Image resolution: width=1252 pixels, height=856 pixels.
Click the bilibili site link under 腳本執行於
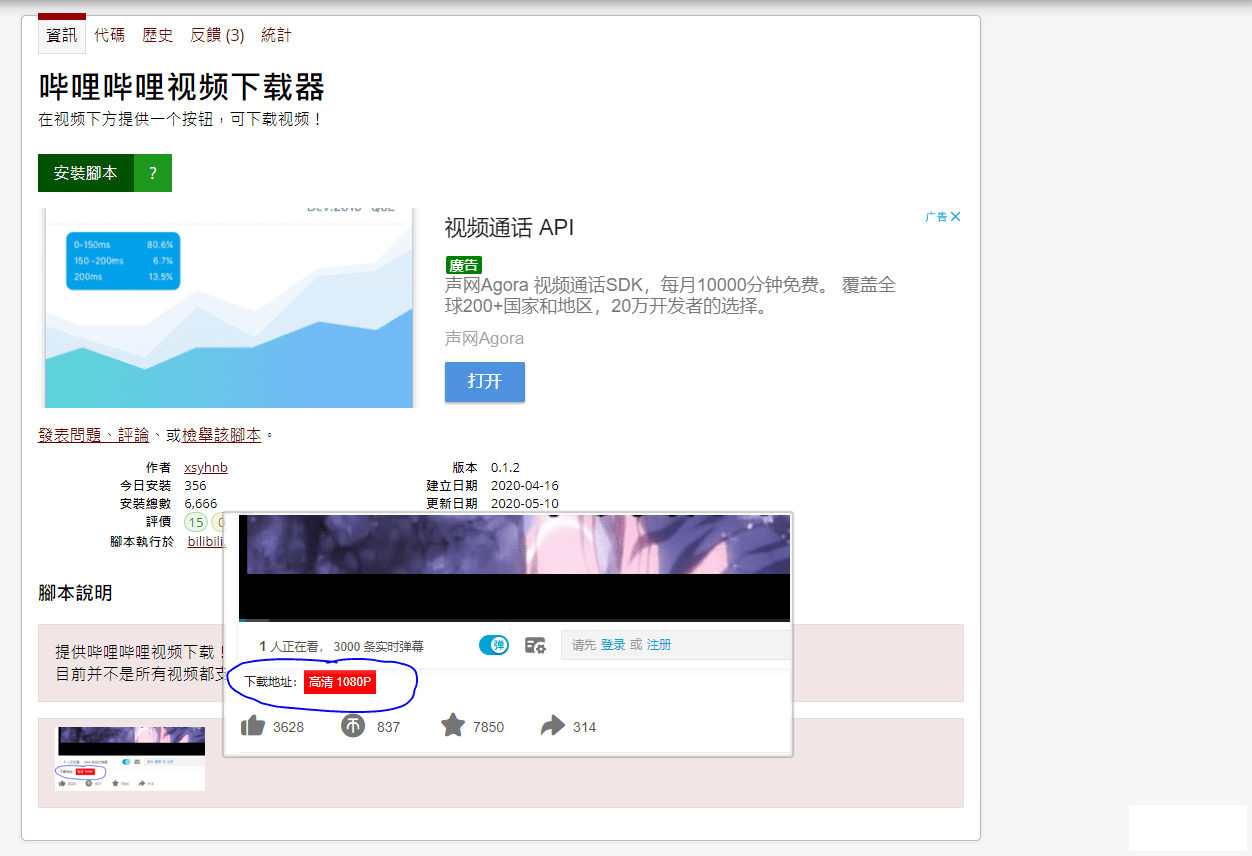pos(206,541)
